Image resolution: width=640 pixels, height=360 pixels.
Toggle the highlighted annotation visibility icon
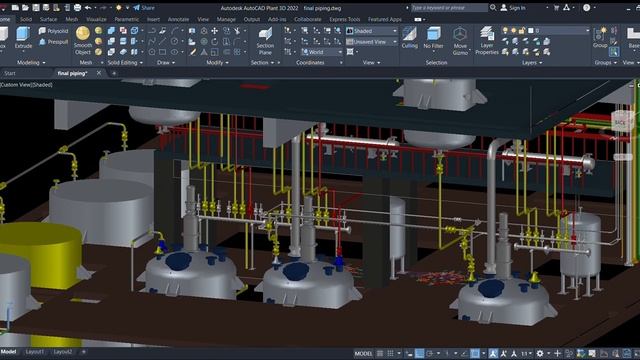(x=493, y=353)
